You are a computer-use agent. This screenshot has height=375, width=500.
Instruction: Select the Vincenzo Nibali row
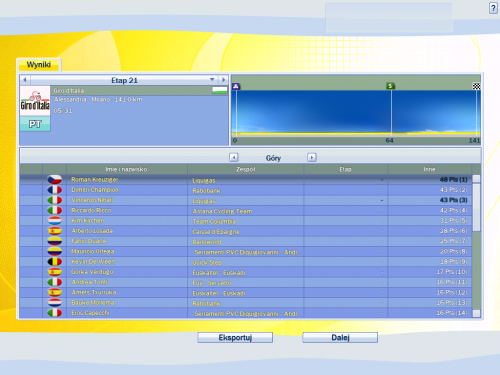tap(246, 200)
